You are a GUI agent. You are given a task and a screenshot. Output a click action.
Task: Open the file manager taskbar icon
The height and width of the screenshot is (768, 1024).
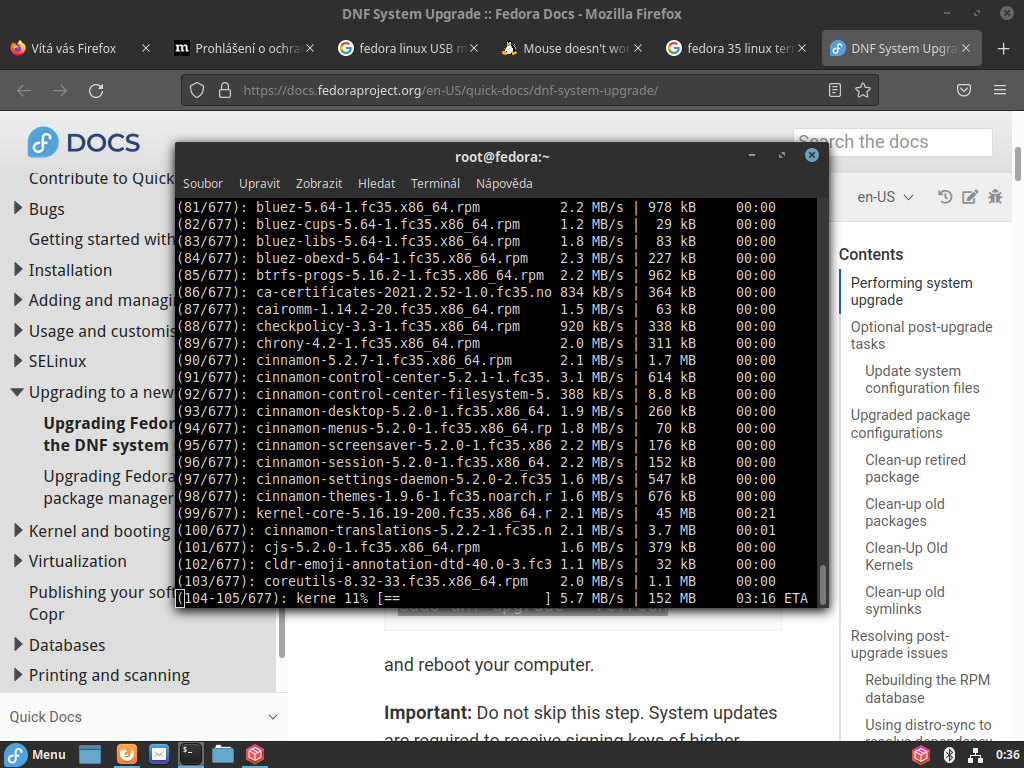tap(223, 754)
